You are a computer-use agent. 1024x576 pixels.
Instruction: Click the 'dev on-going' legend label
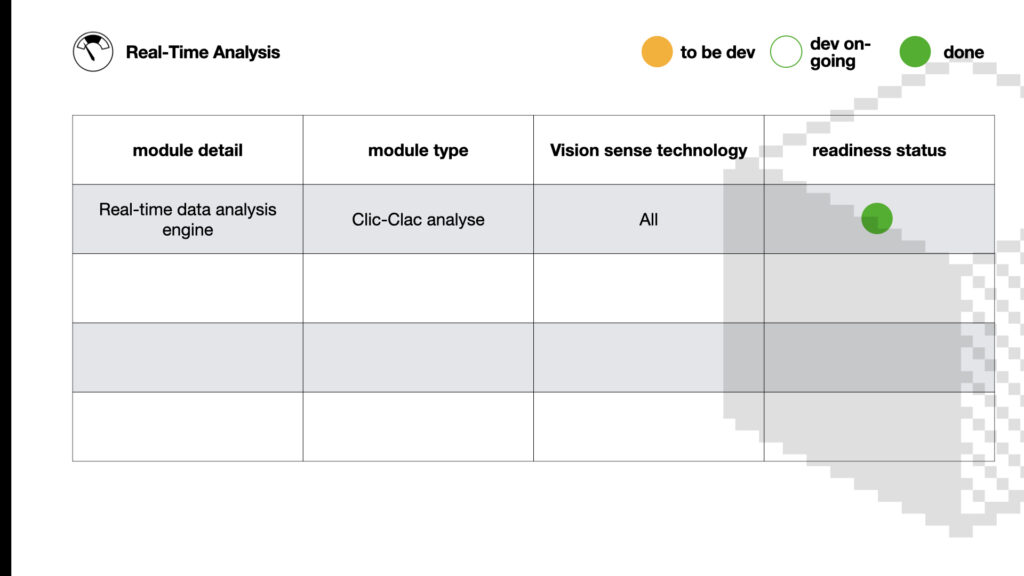click(840, 52)
